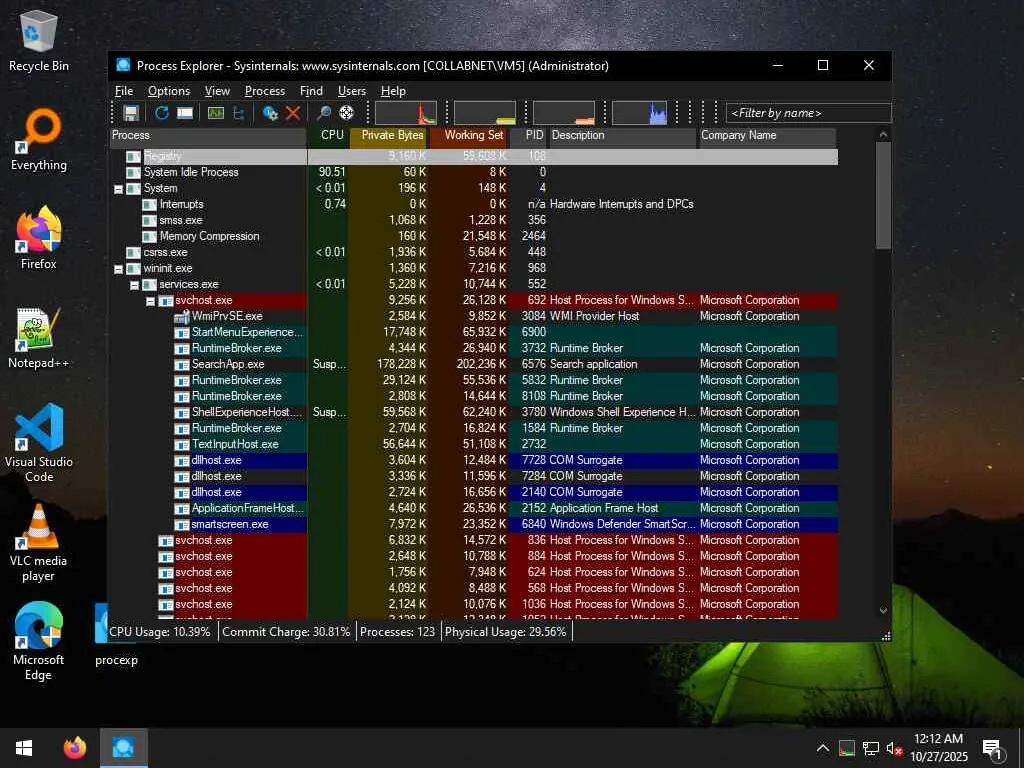
Task: Open the Find menu
Action: pos(311,91)
